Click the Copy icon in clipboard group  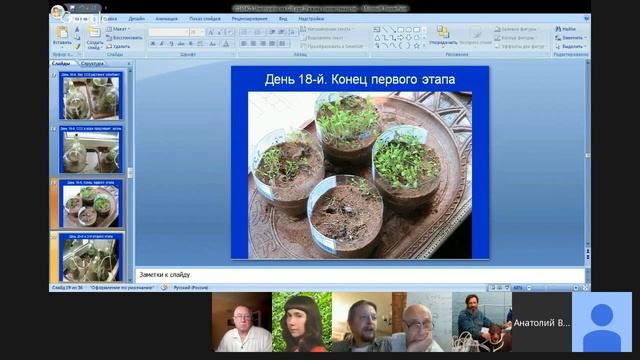pos(77,38)
